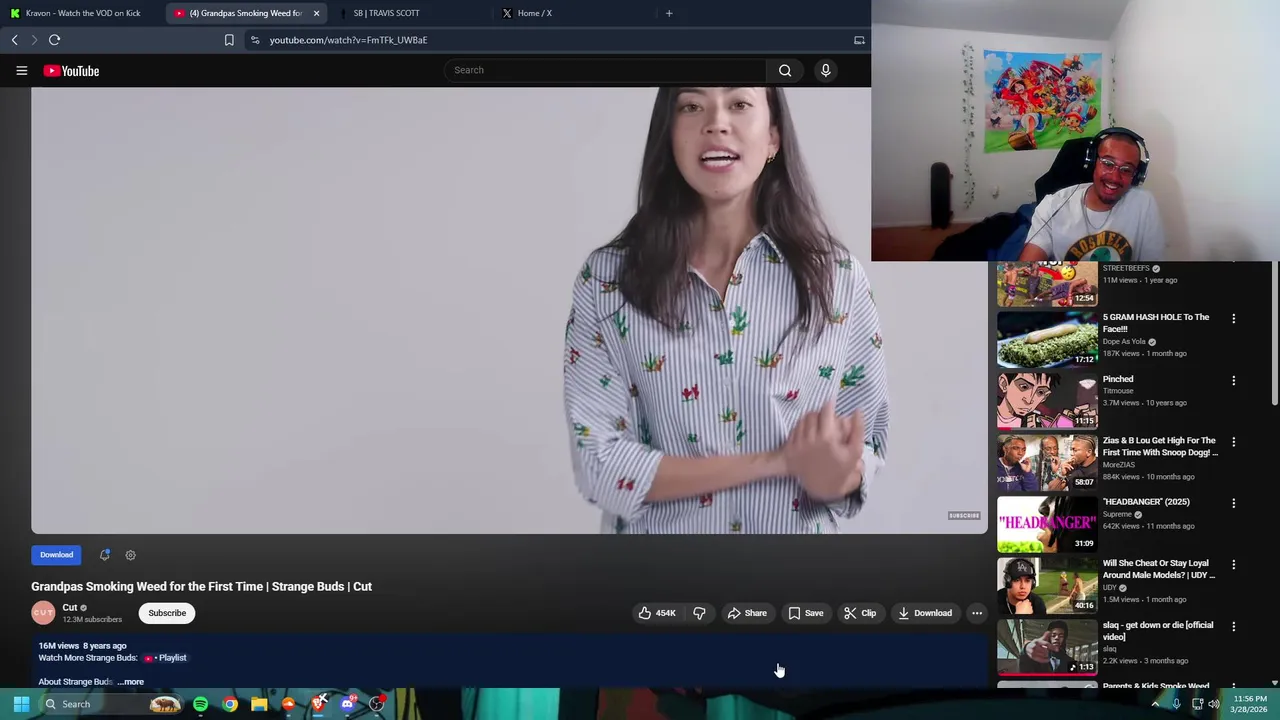Screen dimensions: 1280x720
Task: Open options menu for slaq video
Action: click(1233, 627)
